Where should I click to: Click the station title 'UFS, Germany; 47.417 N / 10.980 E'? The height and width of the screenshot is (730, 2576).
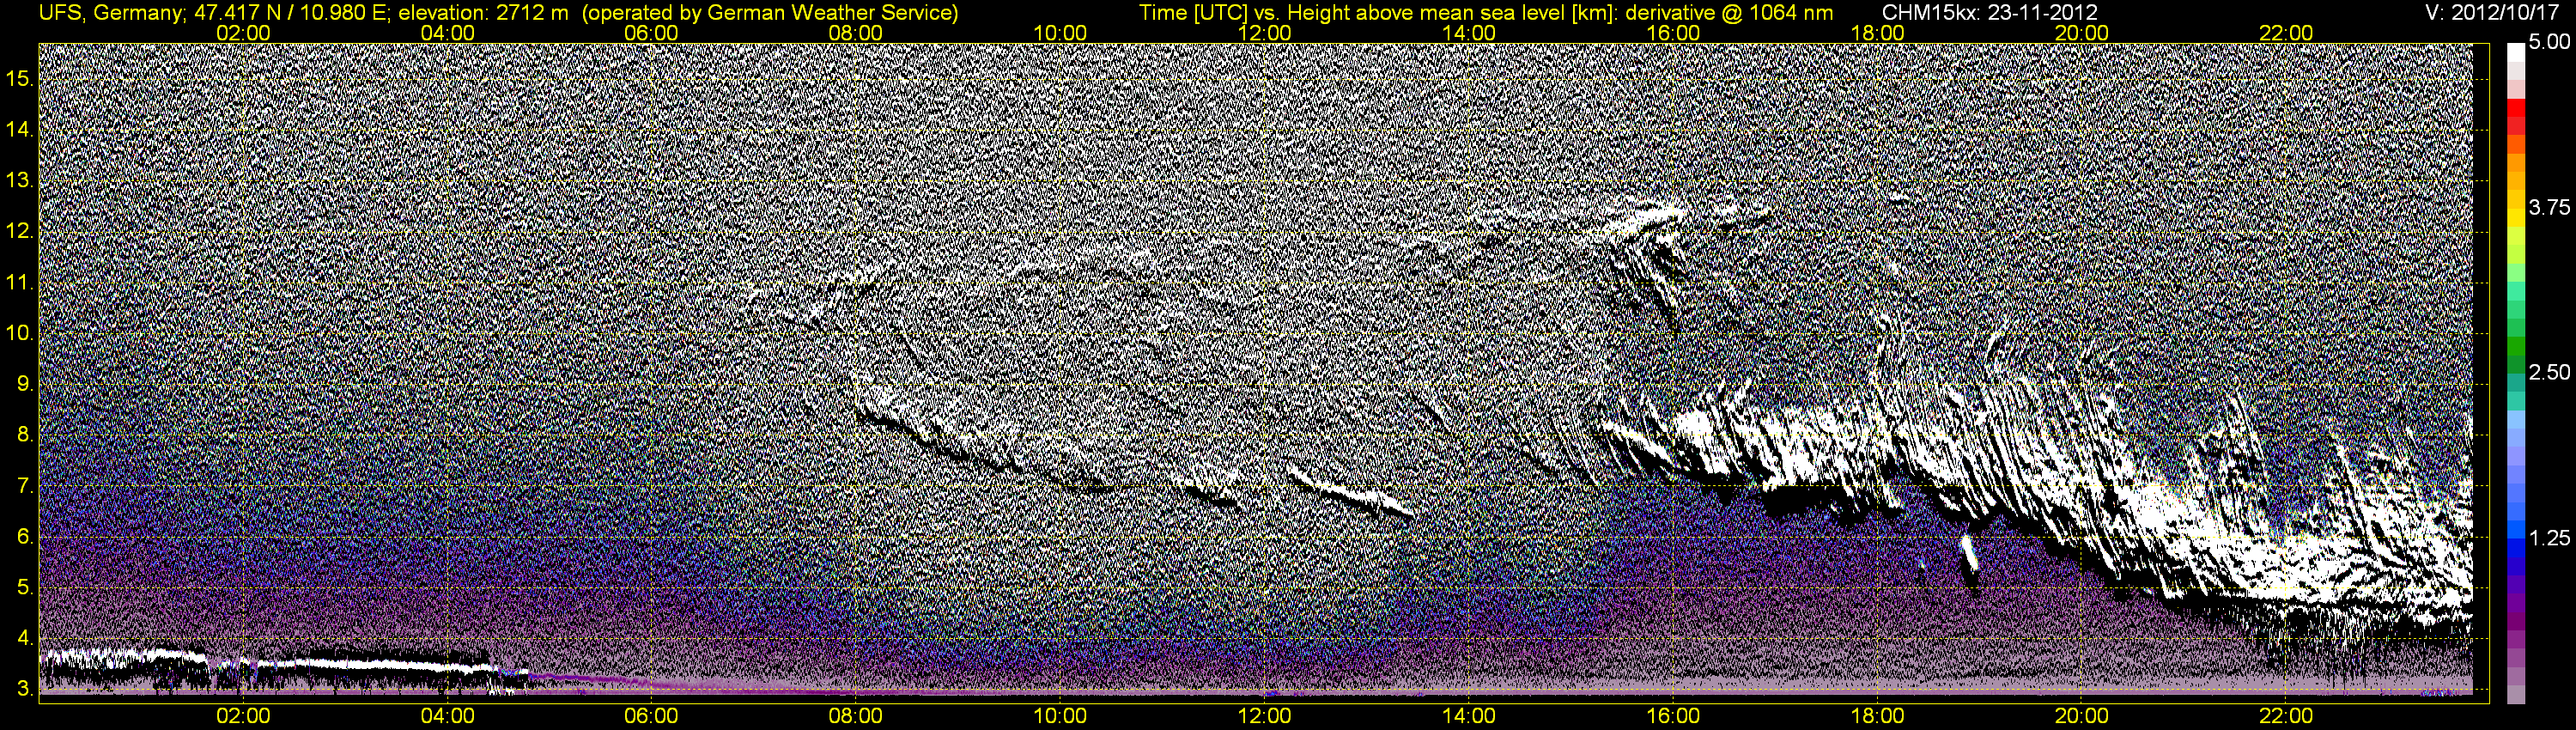pyautogui.click(x=215, y=13)
